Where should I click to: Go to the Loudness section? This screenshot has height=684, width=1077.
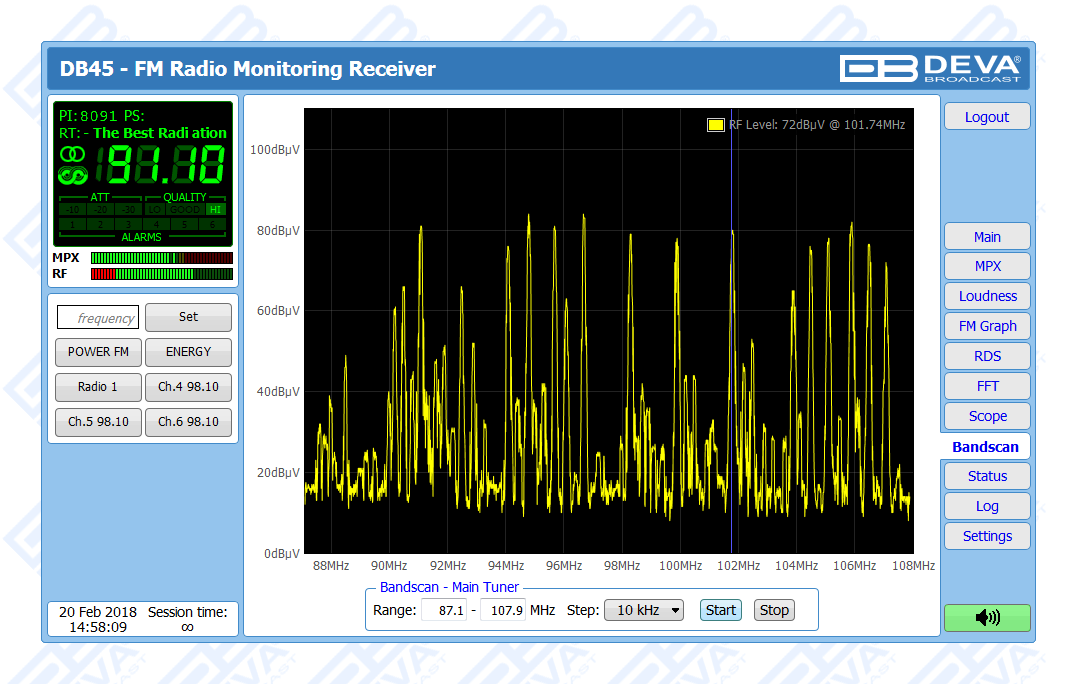pyautogui.click(x=986, y=297)
